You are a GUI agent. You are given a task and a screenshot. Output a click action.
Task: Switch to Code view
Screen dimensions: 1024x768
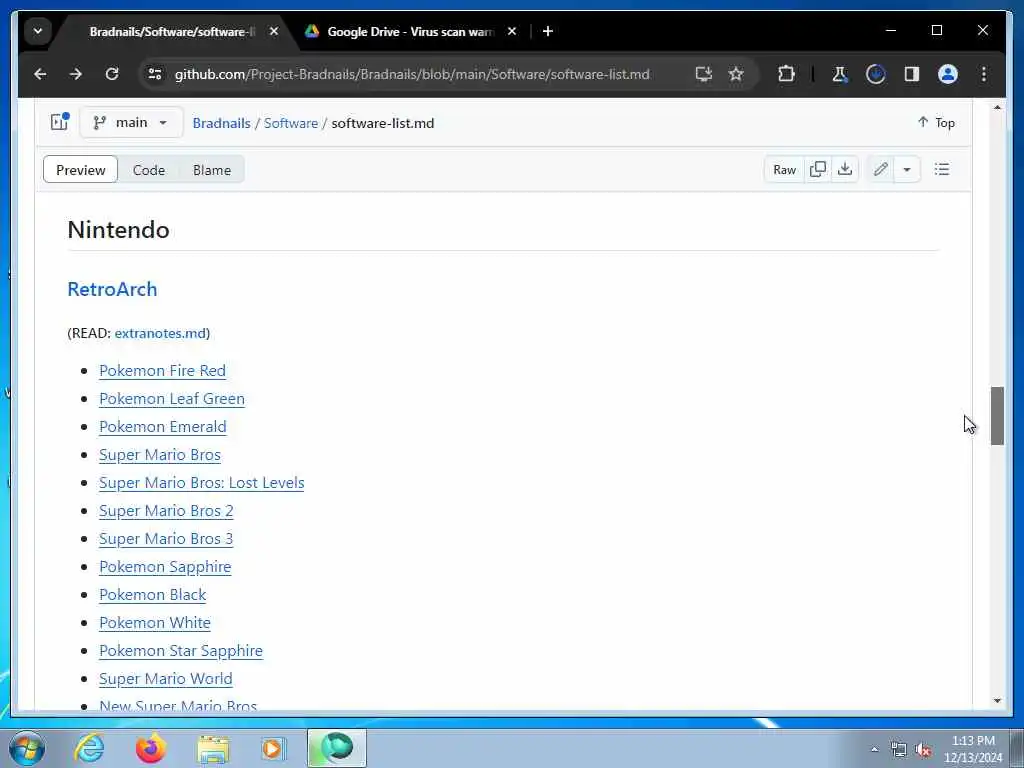(x=149, y=170)
